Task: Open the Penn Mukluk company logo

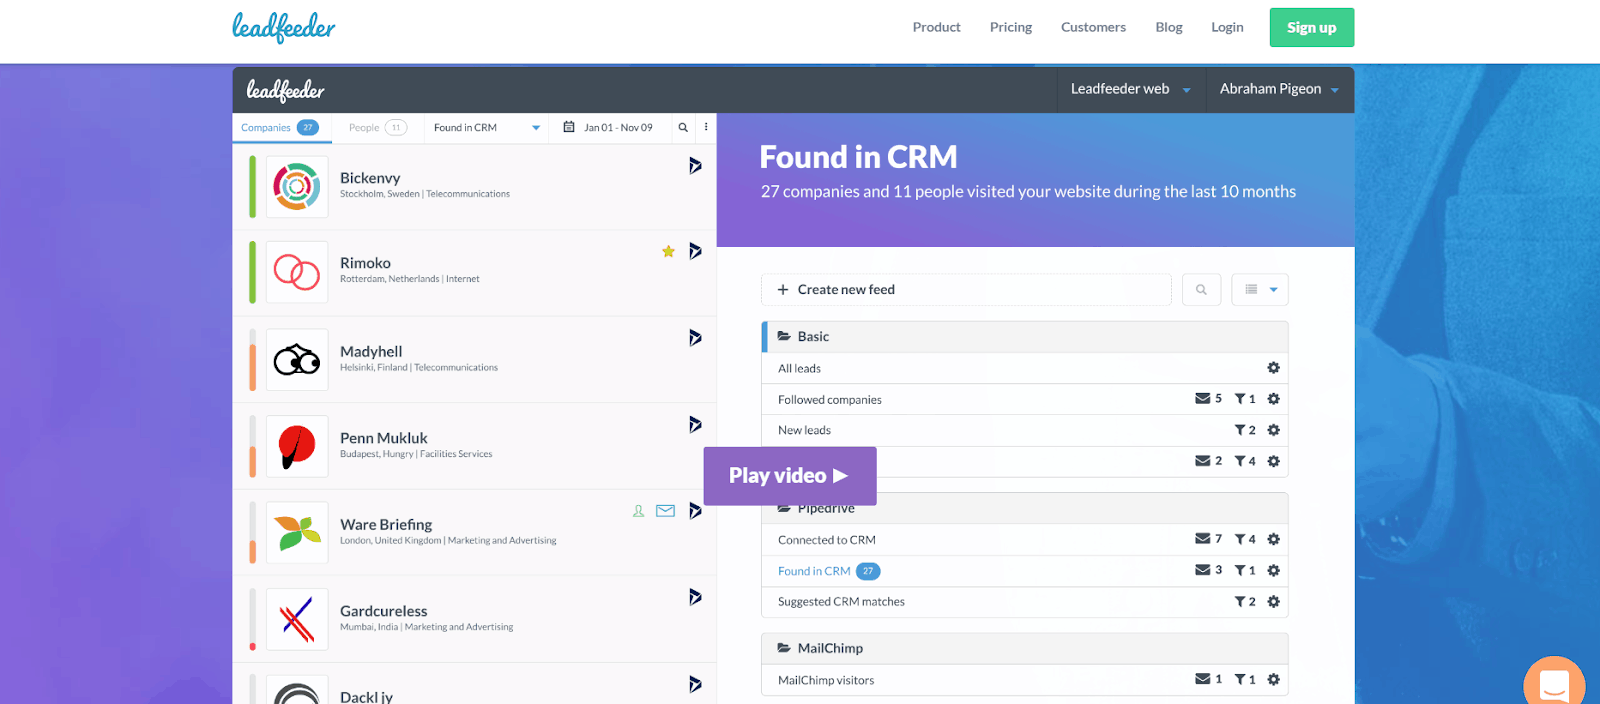Action: point(297,446)
